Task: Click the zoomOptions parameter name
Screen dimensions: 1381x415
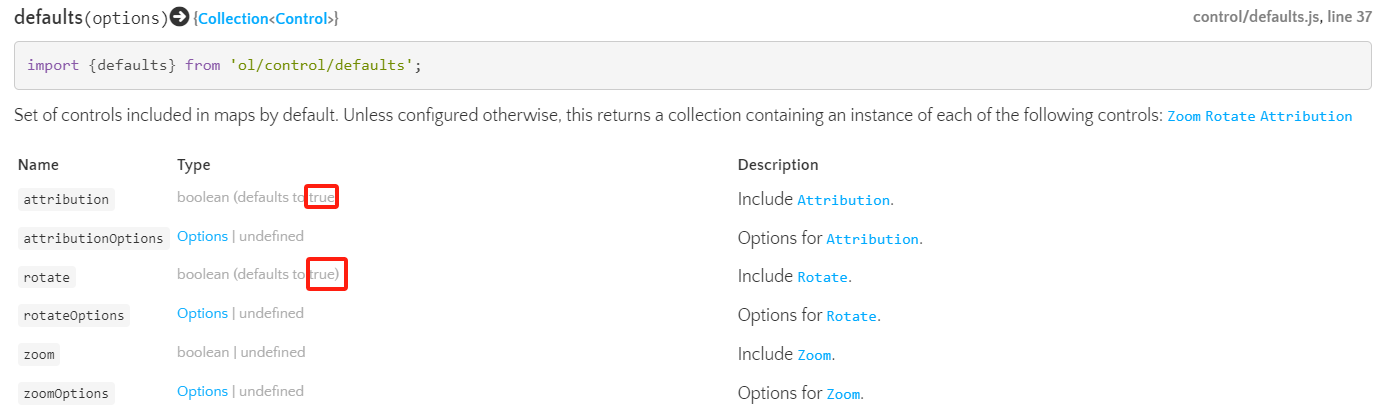Action: point(66,393)
